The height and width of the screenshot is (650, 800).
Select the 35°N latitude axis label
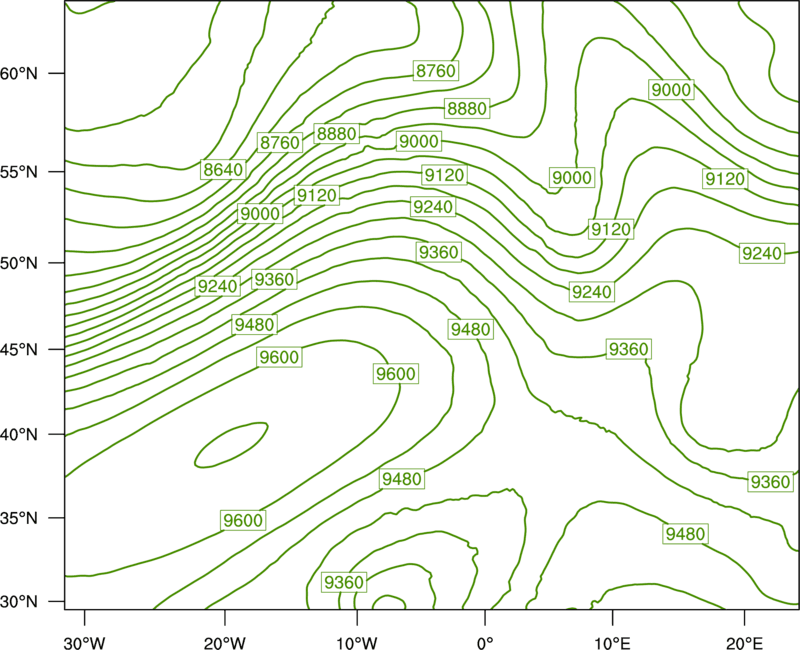point(19,518)
